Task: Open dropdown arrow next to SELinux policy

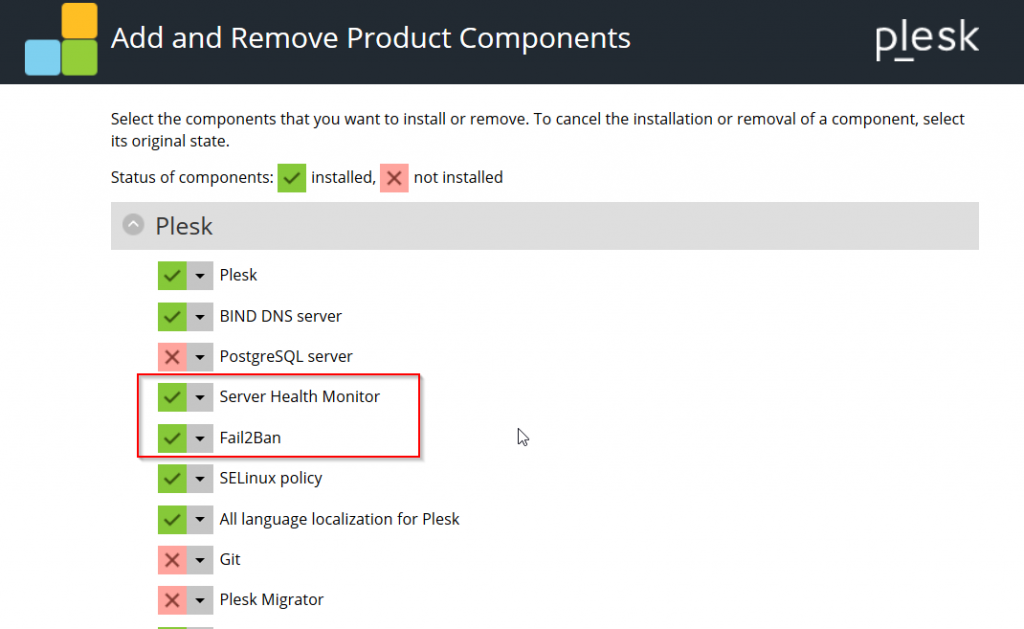Action: pyautogui.click(x=201, y=478)
